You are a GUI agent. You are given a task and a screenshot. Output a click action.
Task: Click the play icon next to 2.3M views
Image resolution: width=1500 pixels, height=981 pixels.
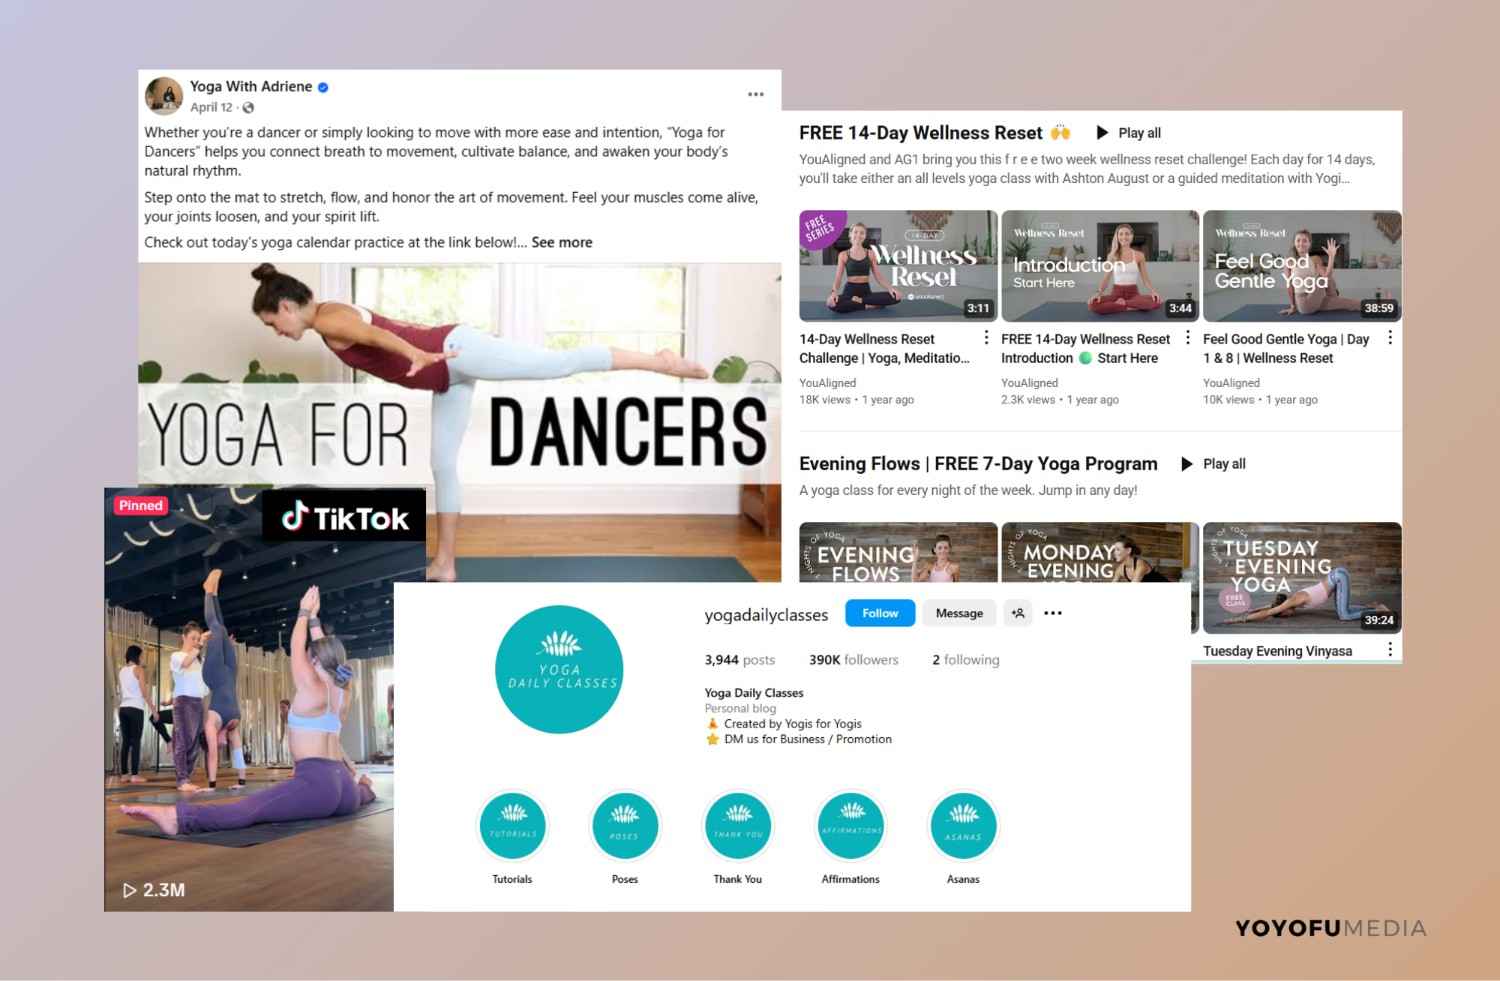127,889
